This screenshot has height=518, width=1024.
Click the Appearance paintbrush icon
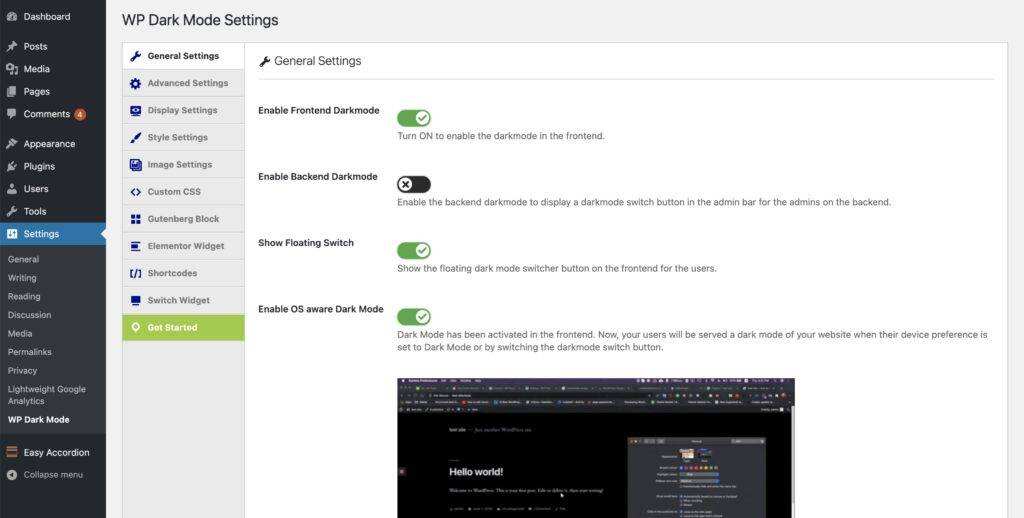point(11,144)
